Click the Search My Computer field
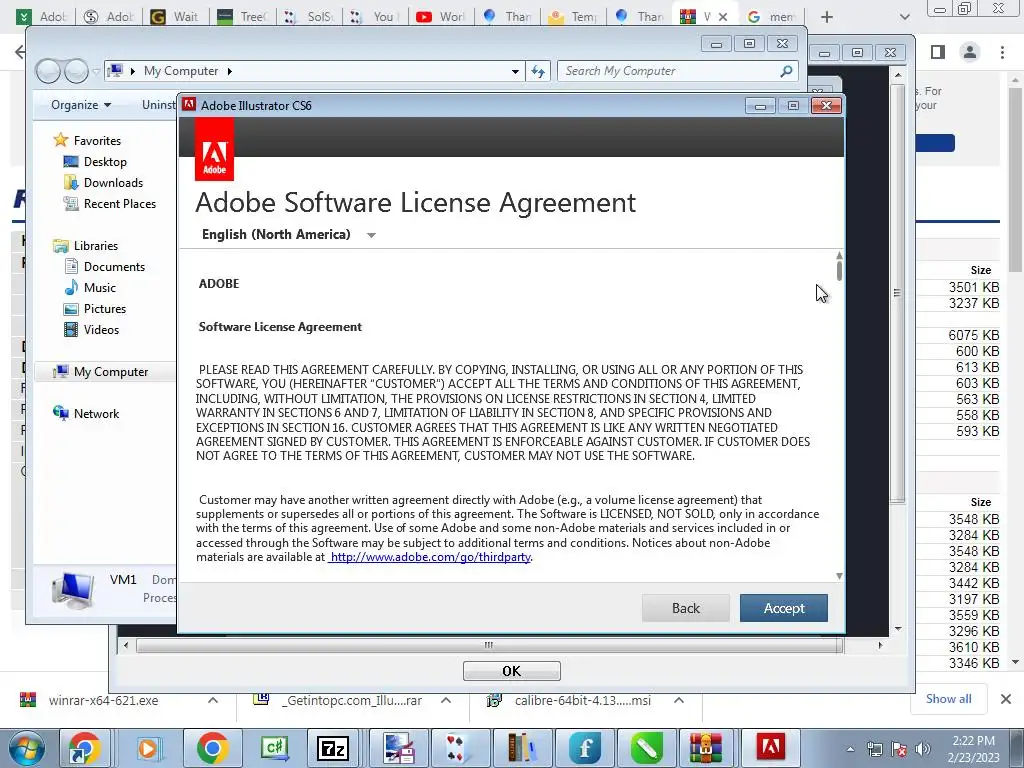Viewport: 1024px width, 768px height. (678, 71)
